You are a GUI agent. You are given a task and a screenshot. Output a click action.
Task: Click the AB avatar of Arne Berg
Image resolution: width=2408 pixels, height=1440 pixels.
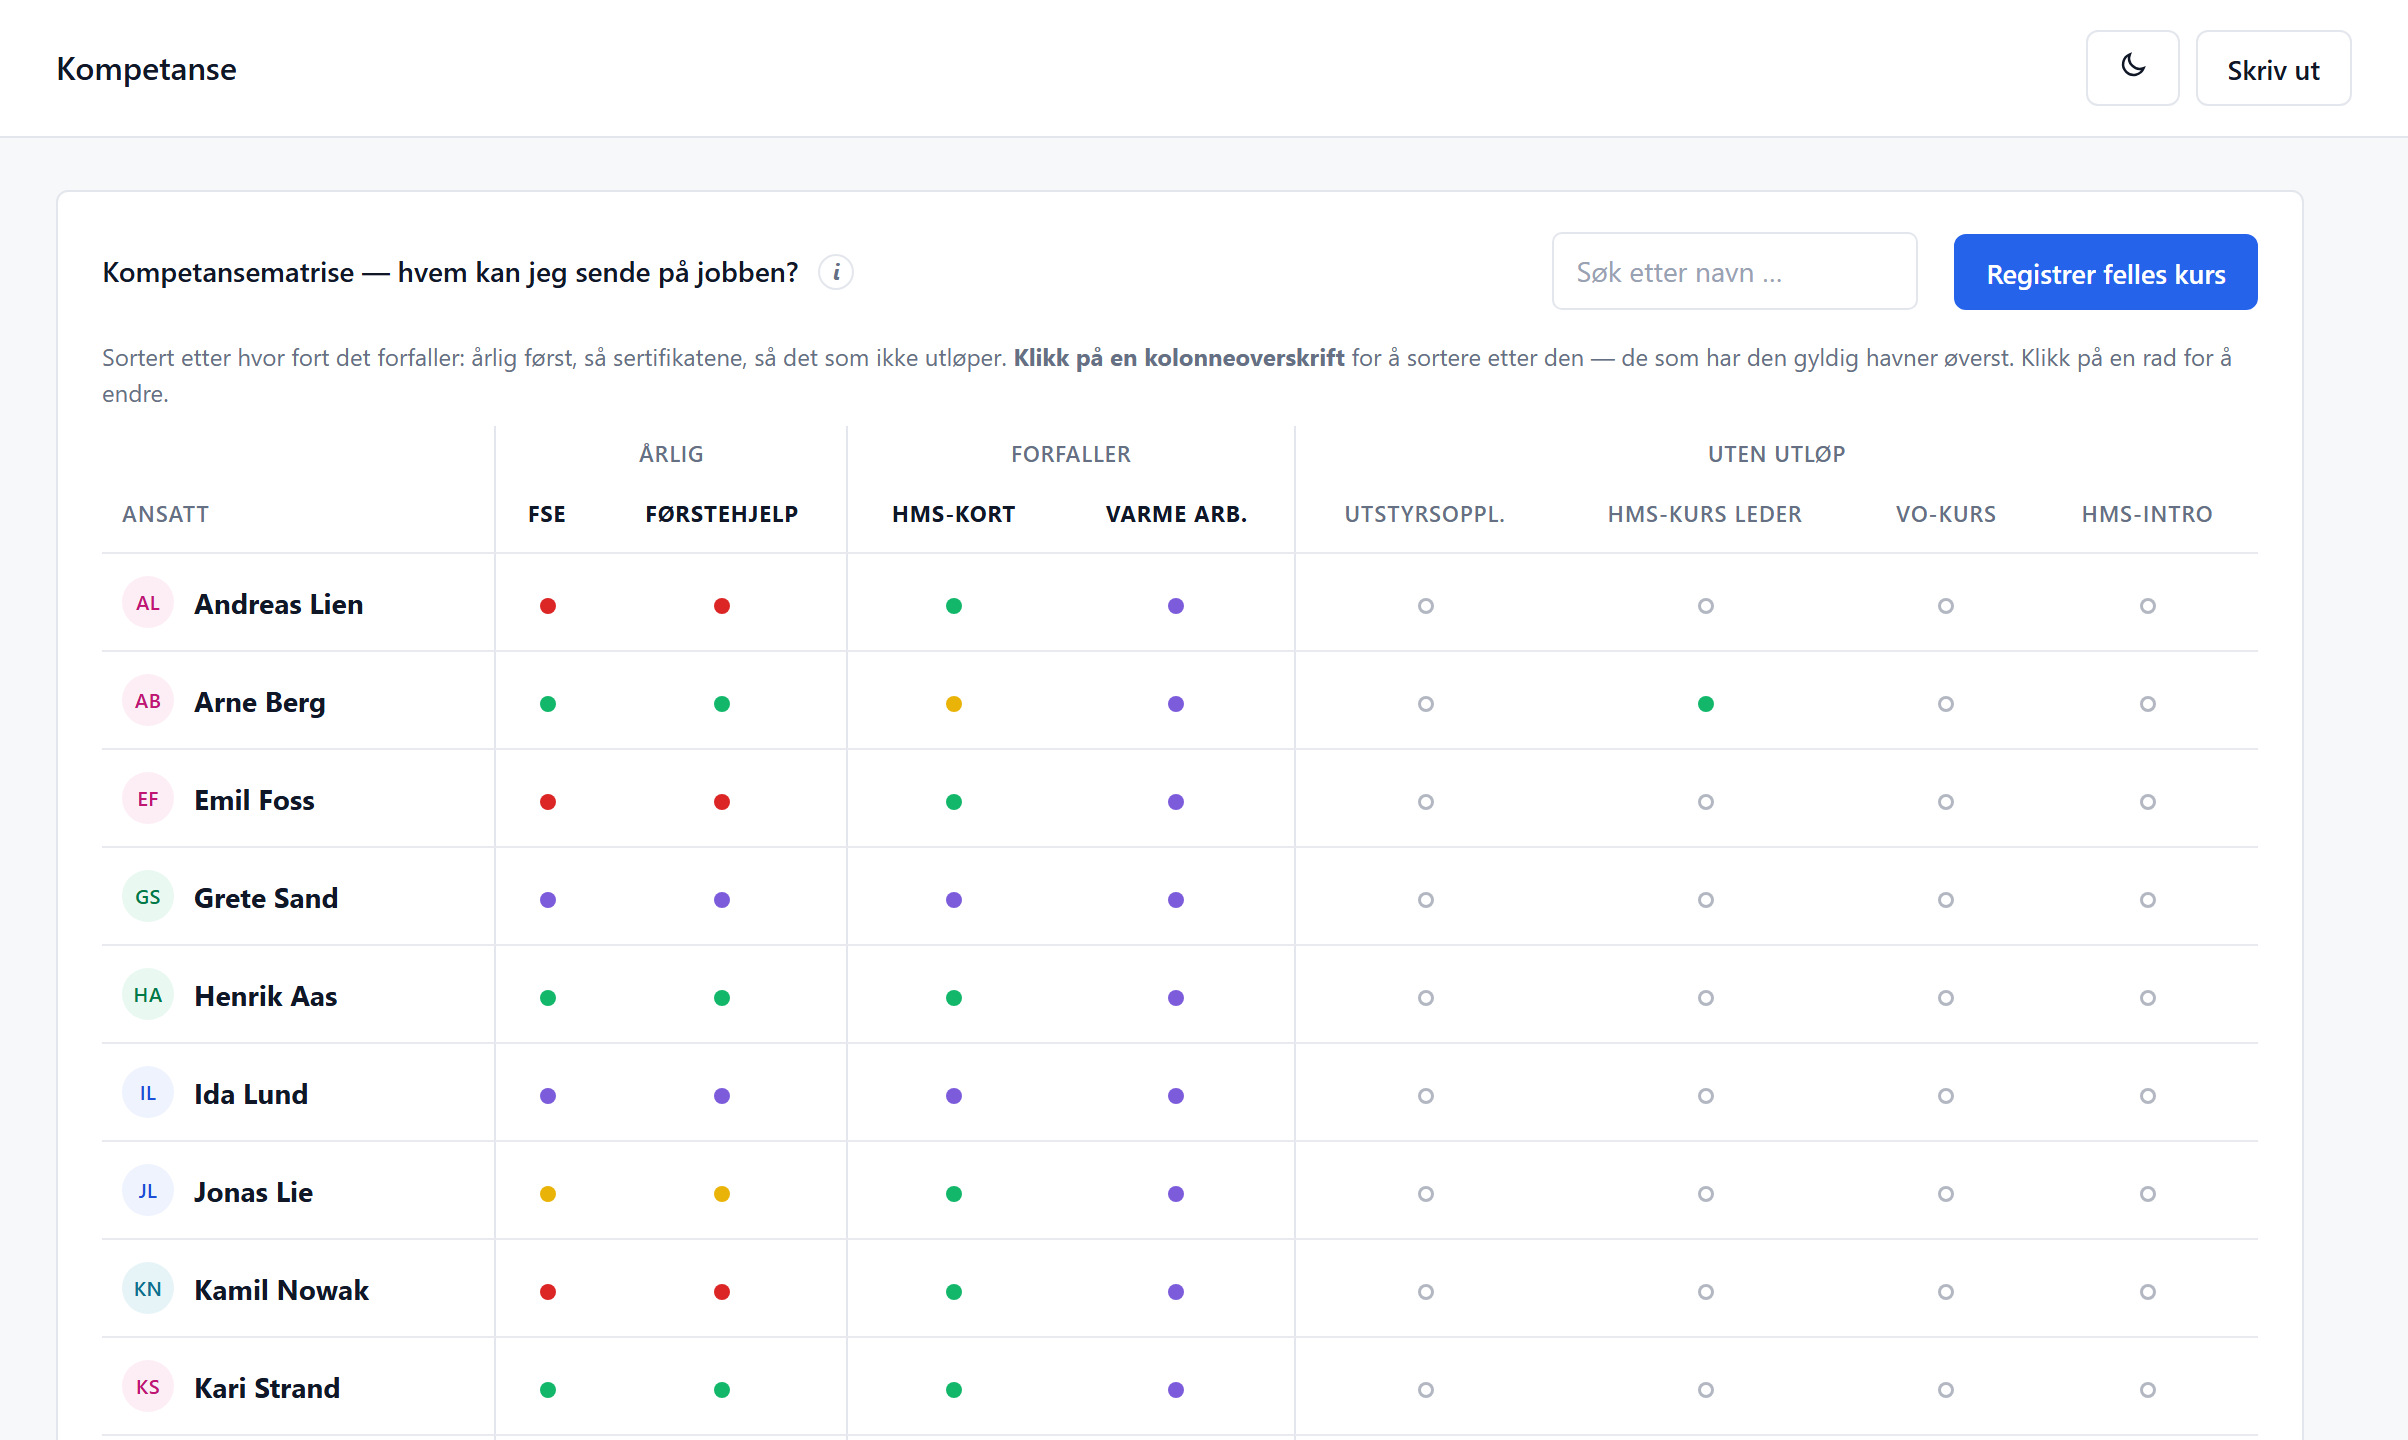(148, 701)
